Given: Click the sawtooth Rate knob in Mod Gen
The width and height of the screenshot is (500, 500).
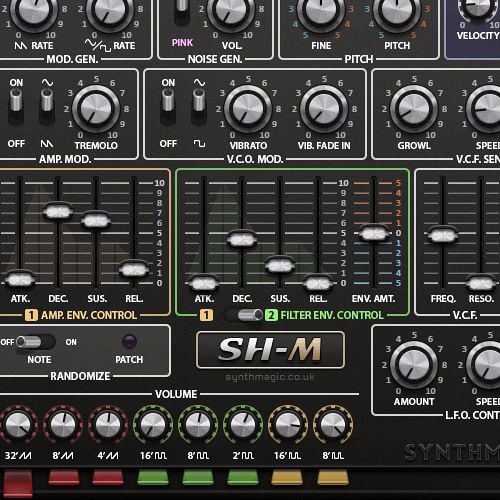Looking at the screenshot, I should [x=33, y=10].
